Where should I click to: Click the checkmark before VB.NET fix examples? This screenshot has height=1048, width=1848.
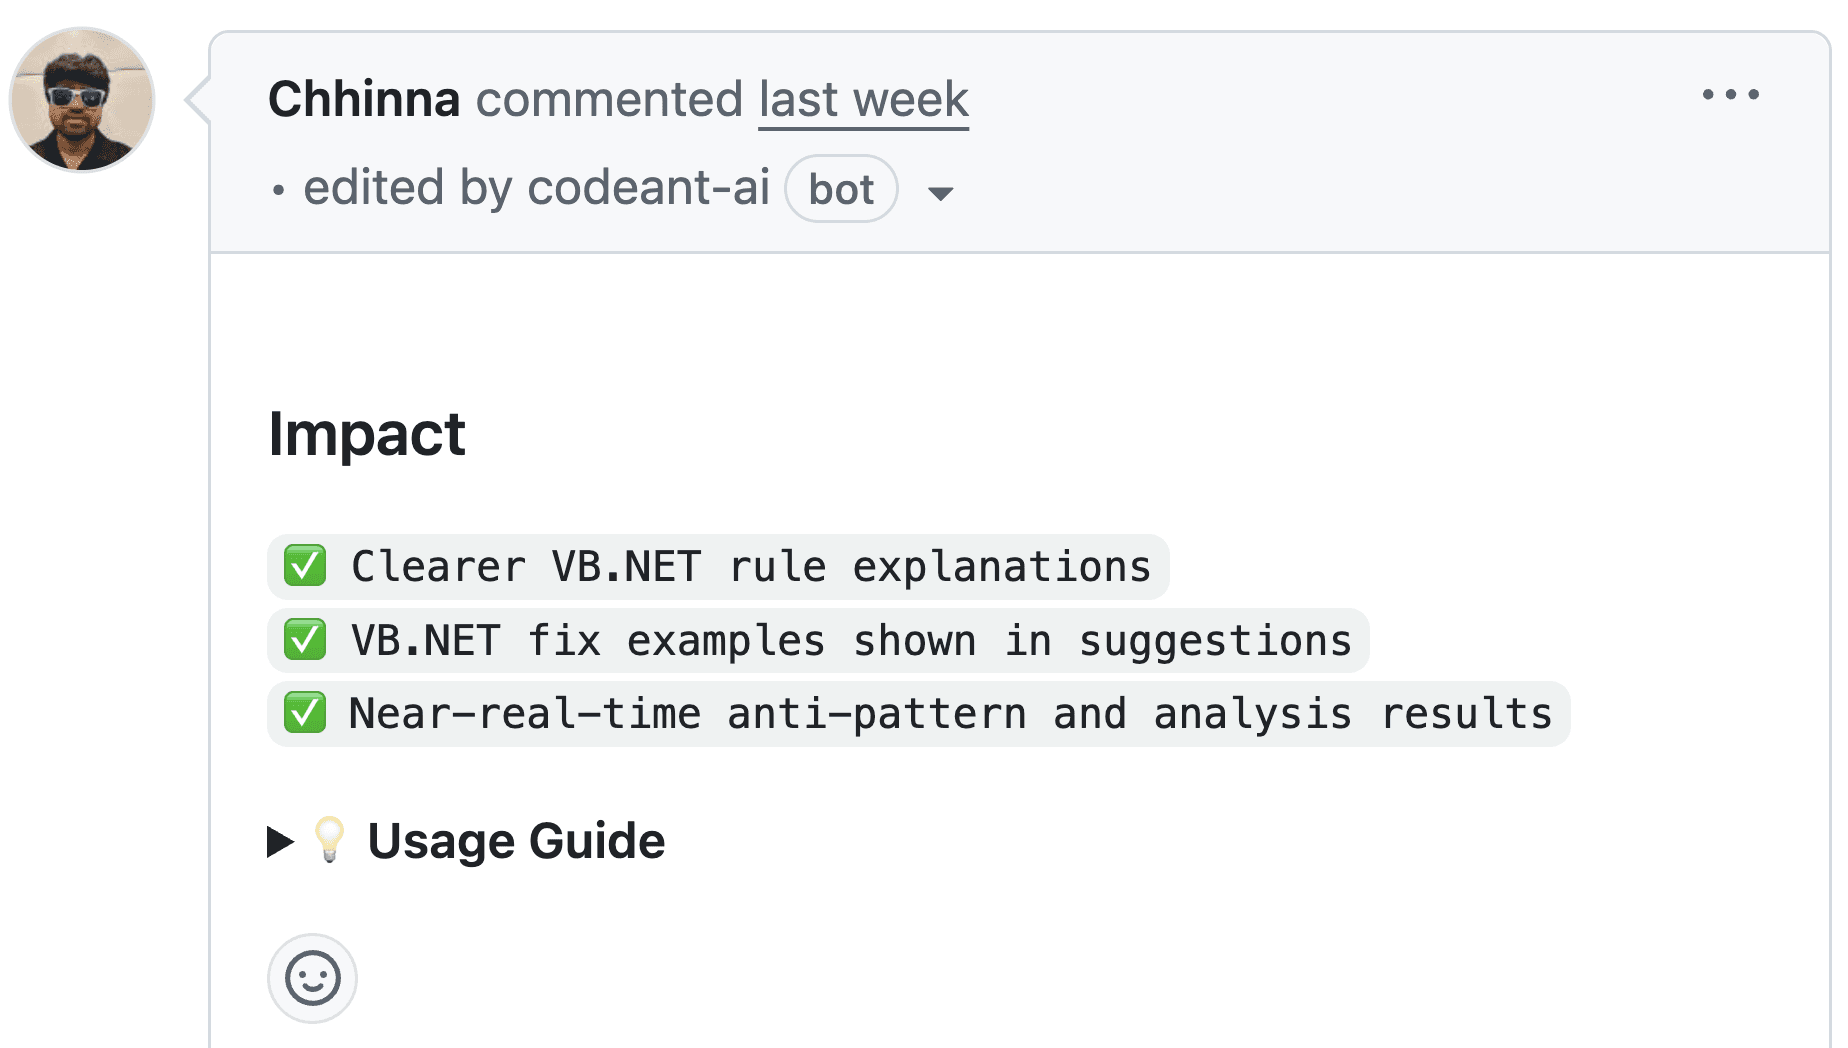click(x=307, y=640)
